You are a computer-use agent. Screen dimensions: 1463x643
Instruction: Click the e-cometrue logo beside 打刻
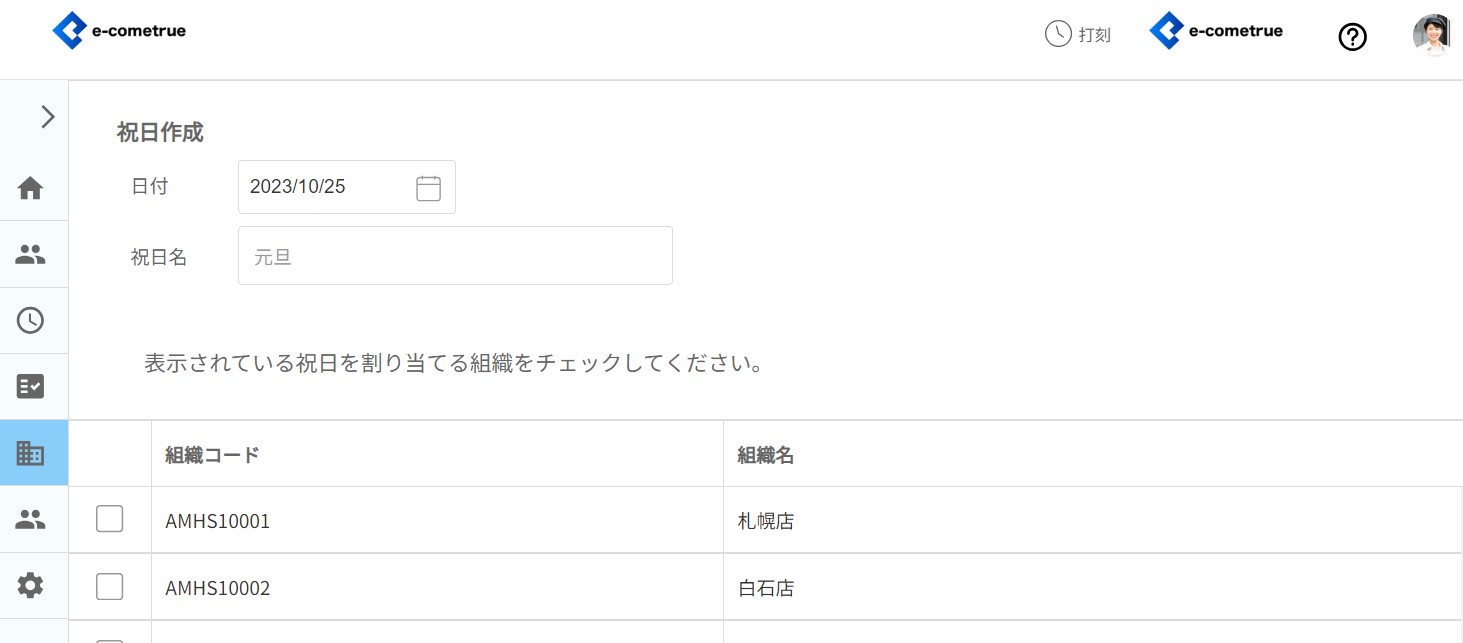pyautogui.click(x=1216, y=31)
